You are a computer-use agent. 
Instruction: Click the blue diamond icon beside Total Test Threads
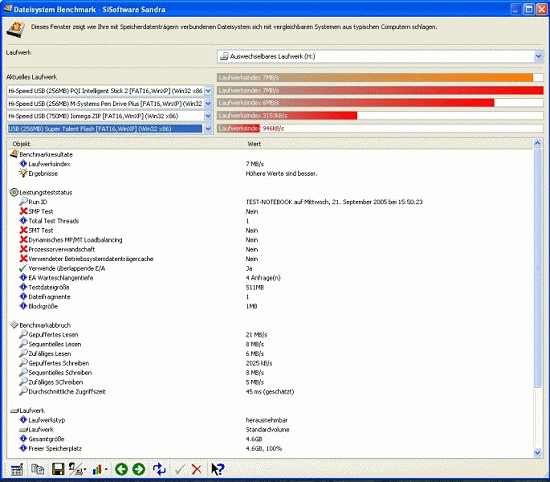(23, 221)
